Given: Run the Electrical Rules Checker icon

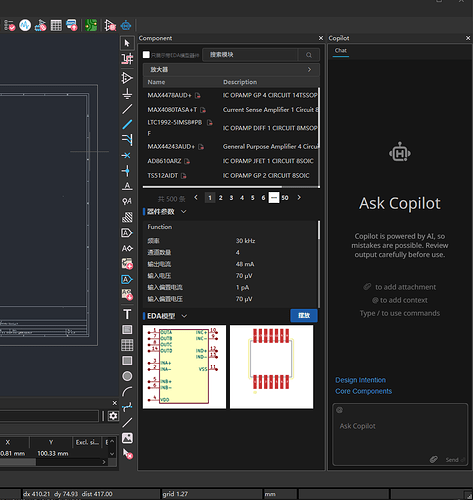Looking at the screenshot, I should [9, 25].
